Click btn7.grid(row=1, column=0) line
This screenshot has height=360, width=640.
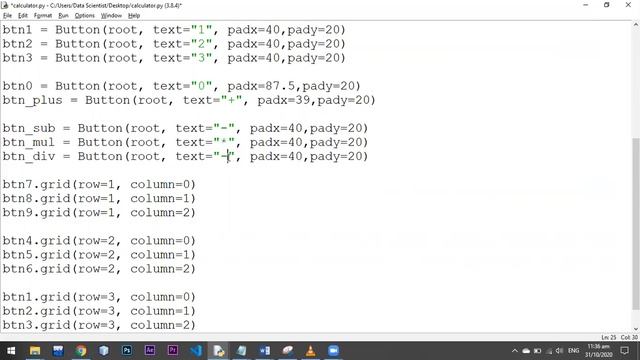pos(99,184)
